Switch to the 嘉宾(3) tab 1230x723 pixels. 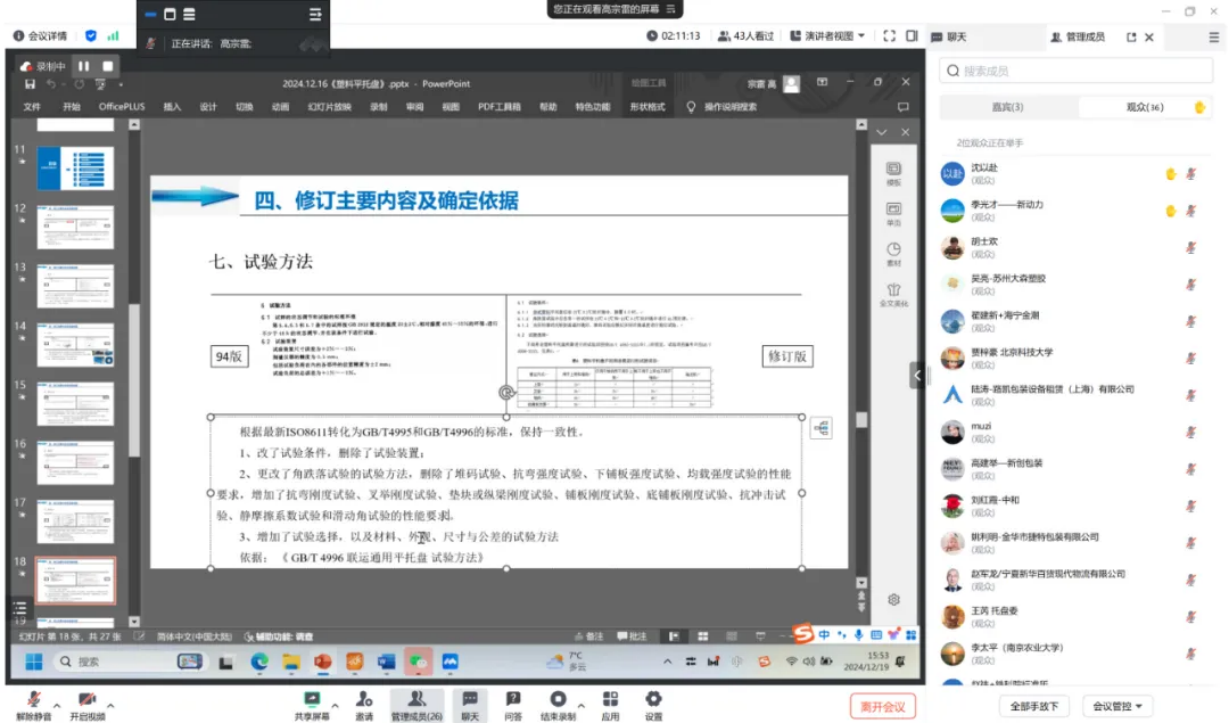pyautogui.click(x=1007, y=107)
